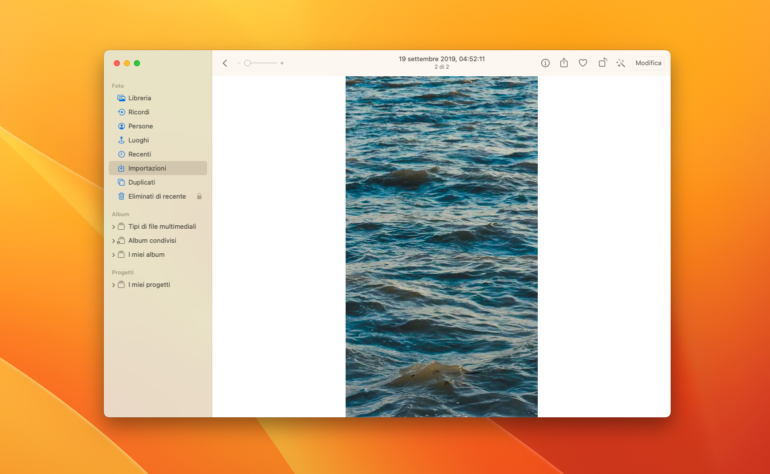Viewport: 770px width, 474px height.
Task: Click the zoom in plus sign
Action: 282,63
